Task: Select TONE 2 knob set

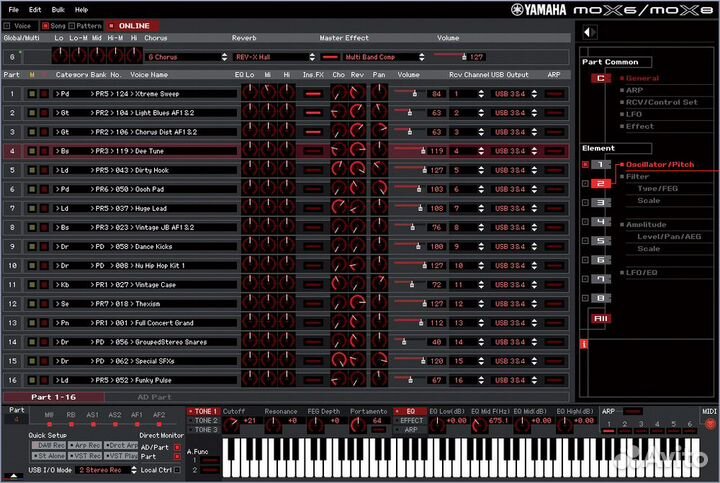Action: click(202, 421)
